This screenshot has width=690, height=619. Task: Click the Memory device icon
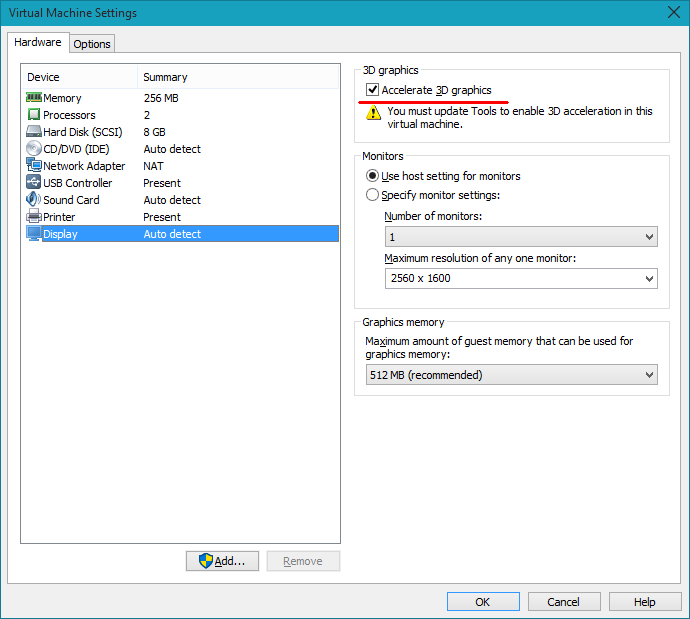[34, 97]
